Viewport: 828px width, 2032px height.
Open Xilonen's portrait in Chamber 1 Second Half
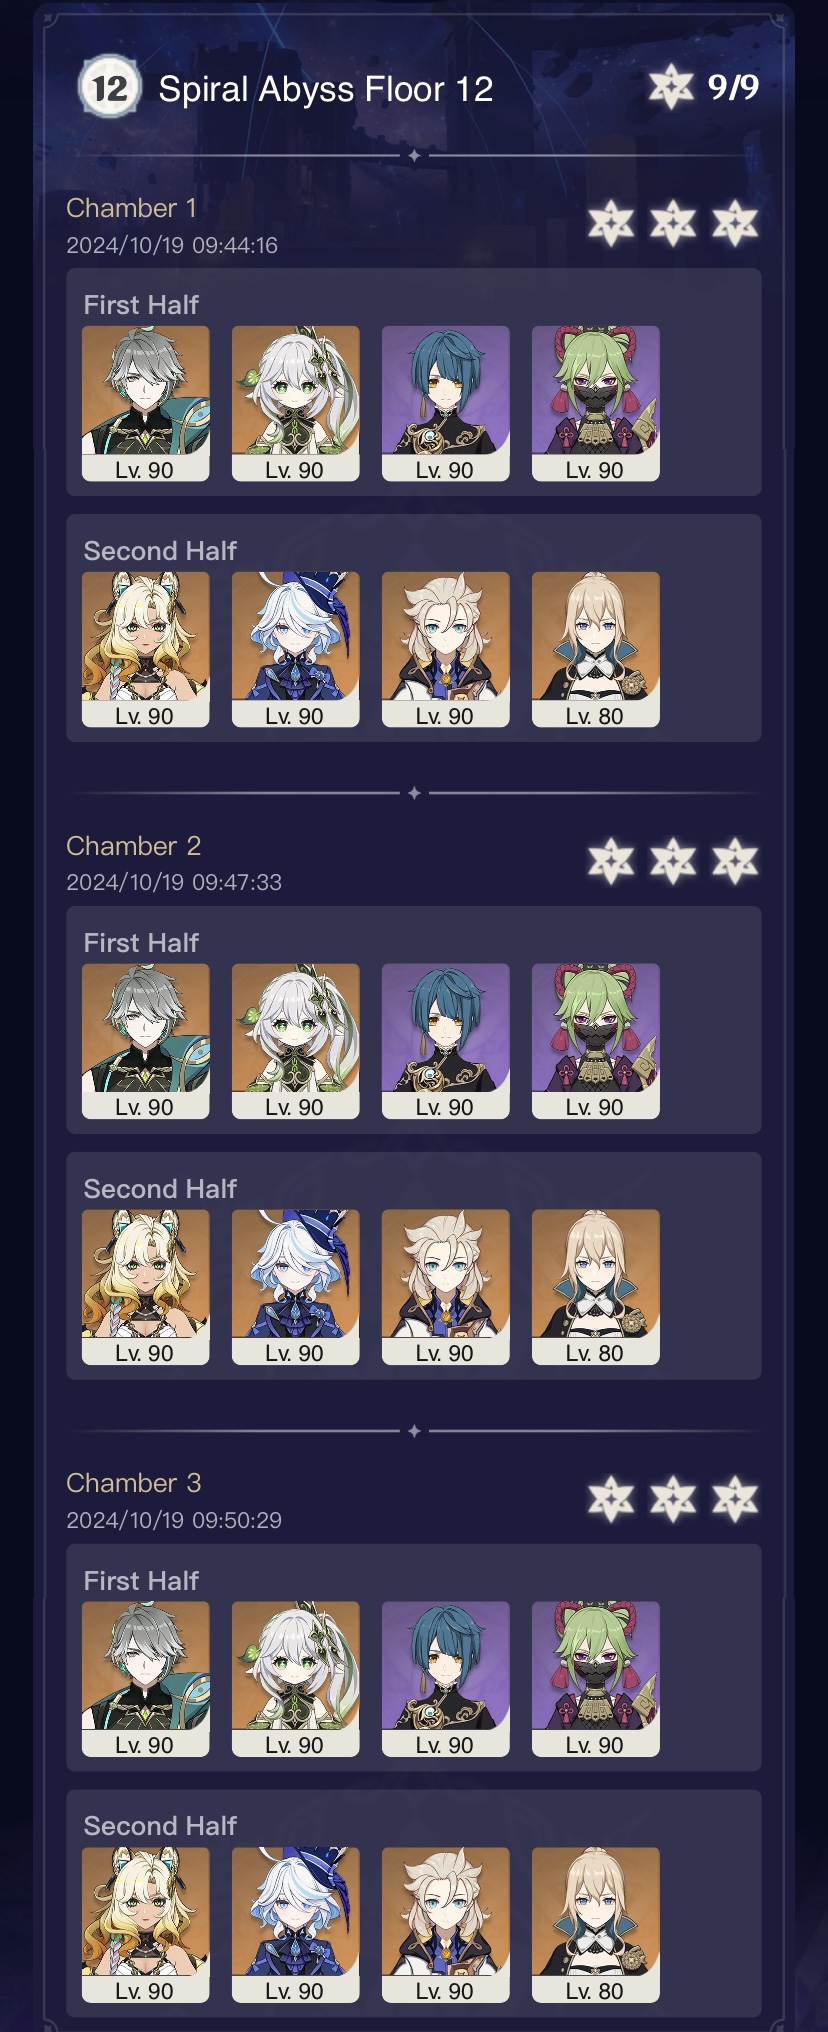click(x=146, y=649)
